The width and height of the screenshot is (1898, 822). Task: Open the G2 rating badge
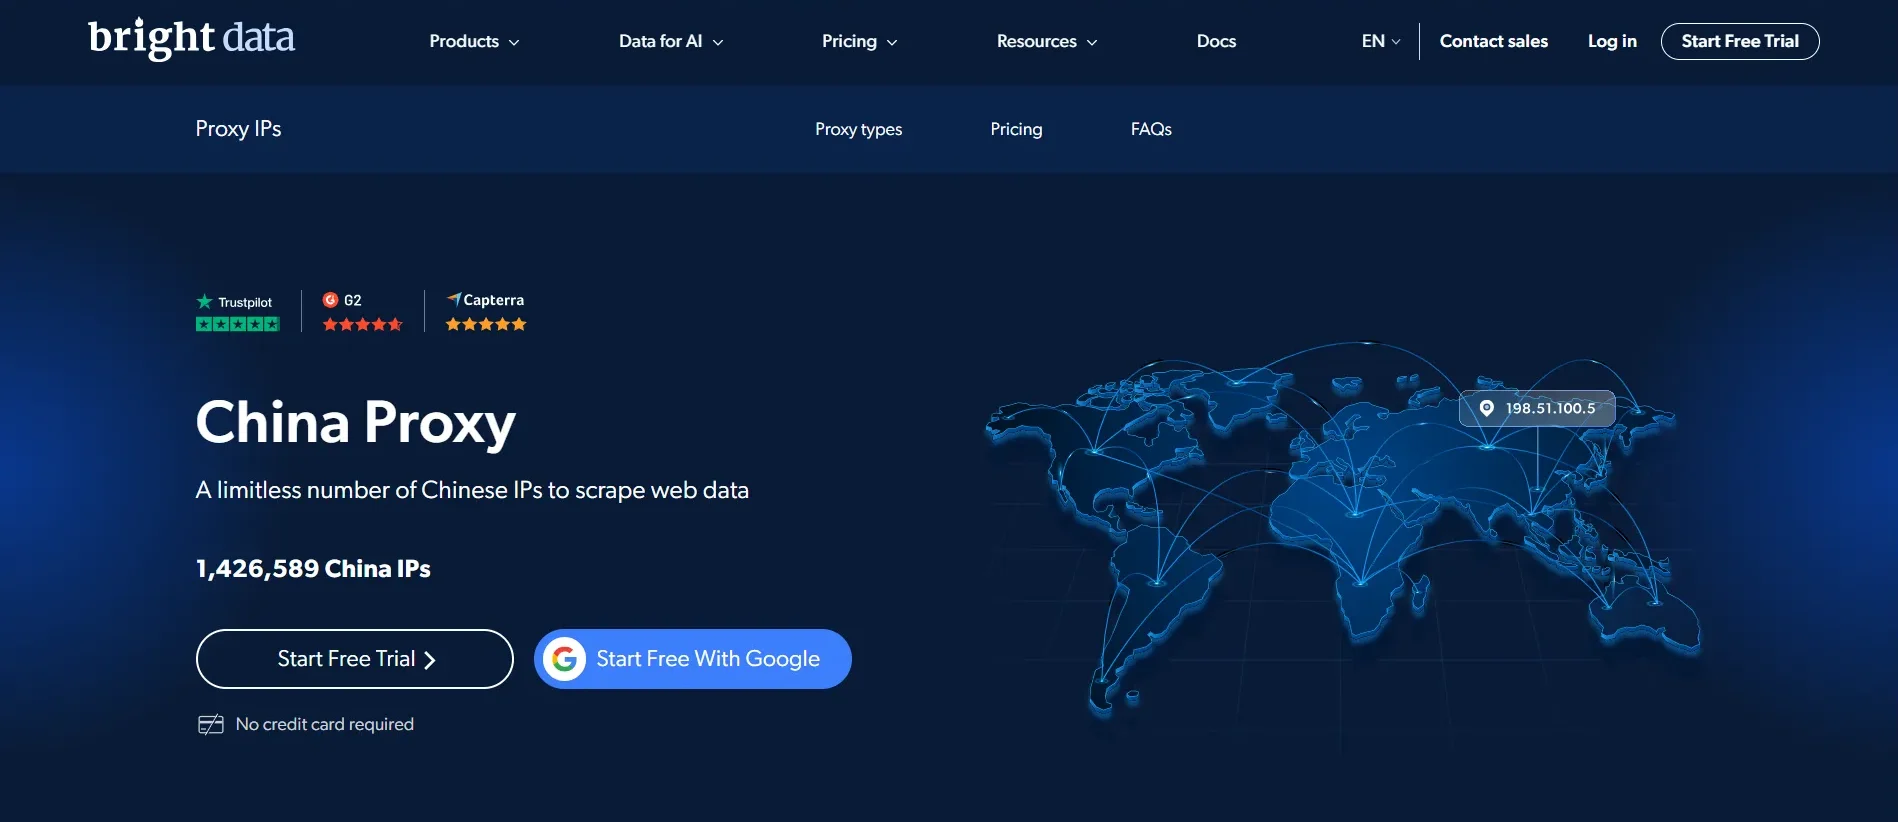(362, 312)
